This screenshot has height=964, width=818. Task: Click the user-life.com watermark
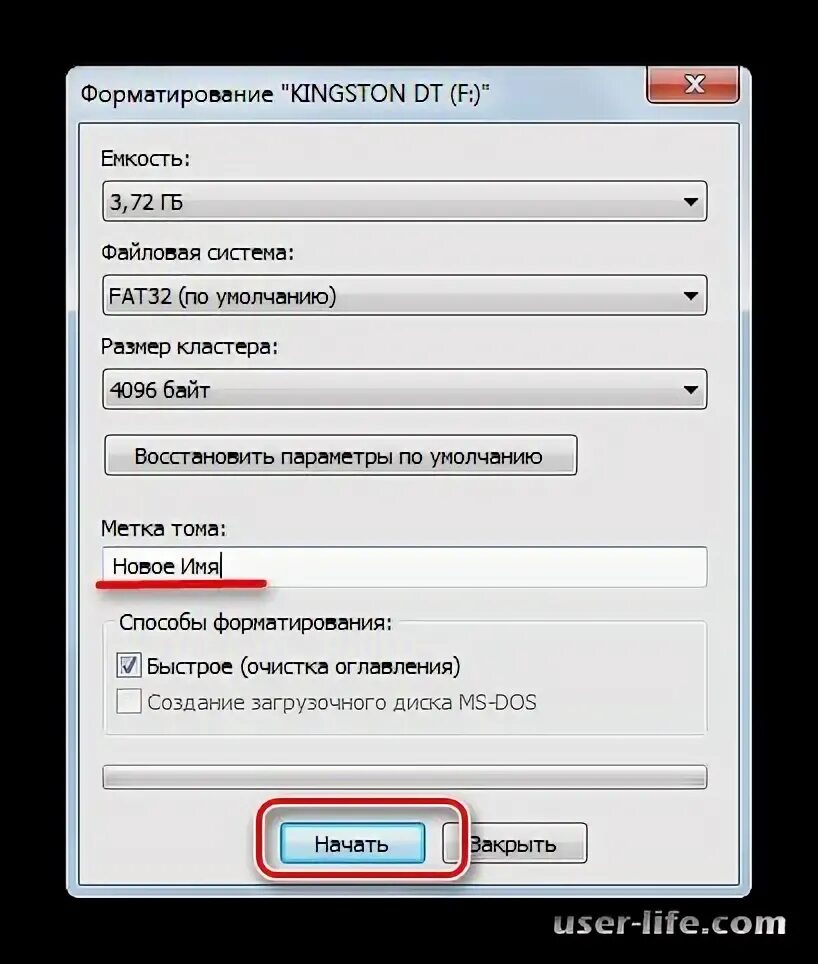pos(669,923)
